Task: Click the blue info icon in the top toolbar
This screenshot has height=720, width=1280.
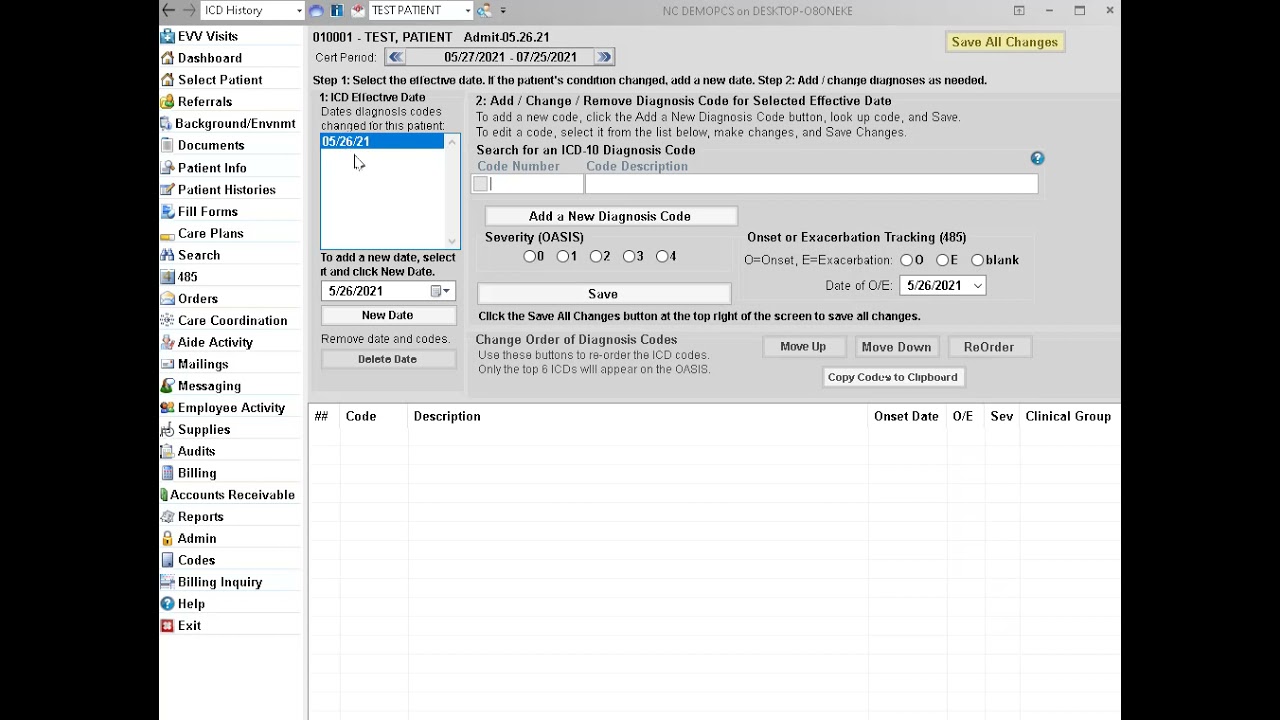Action: pyautogui.click(x=337, y=10)
